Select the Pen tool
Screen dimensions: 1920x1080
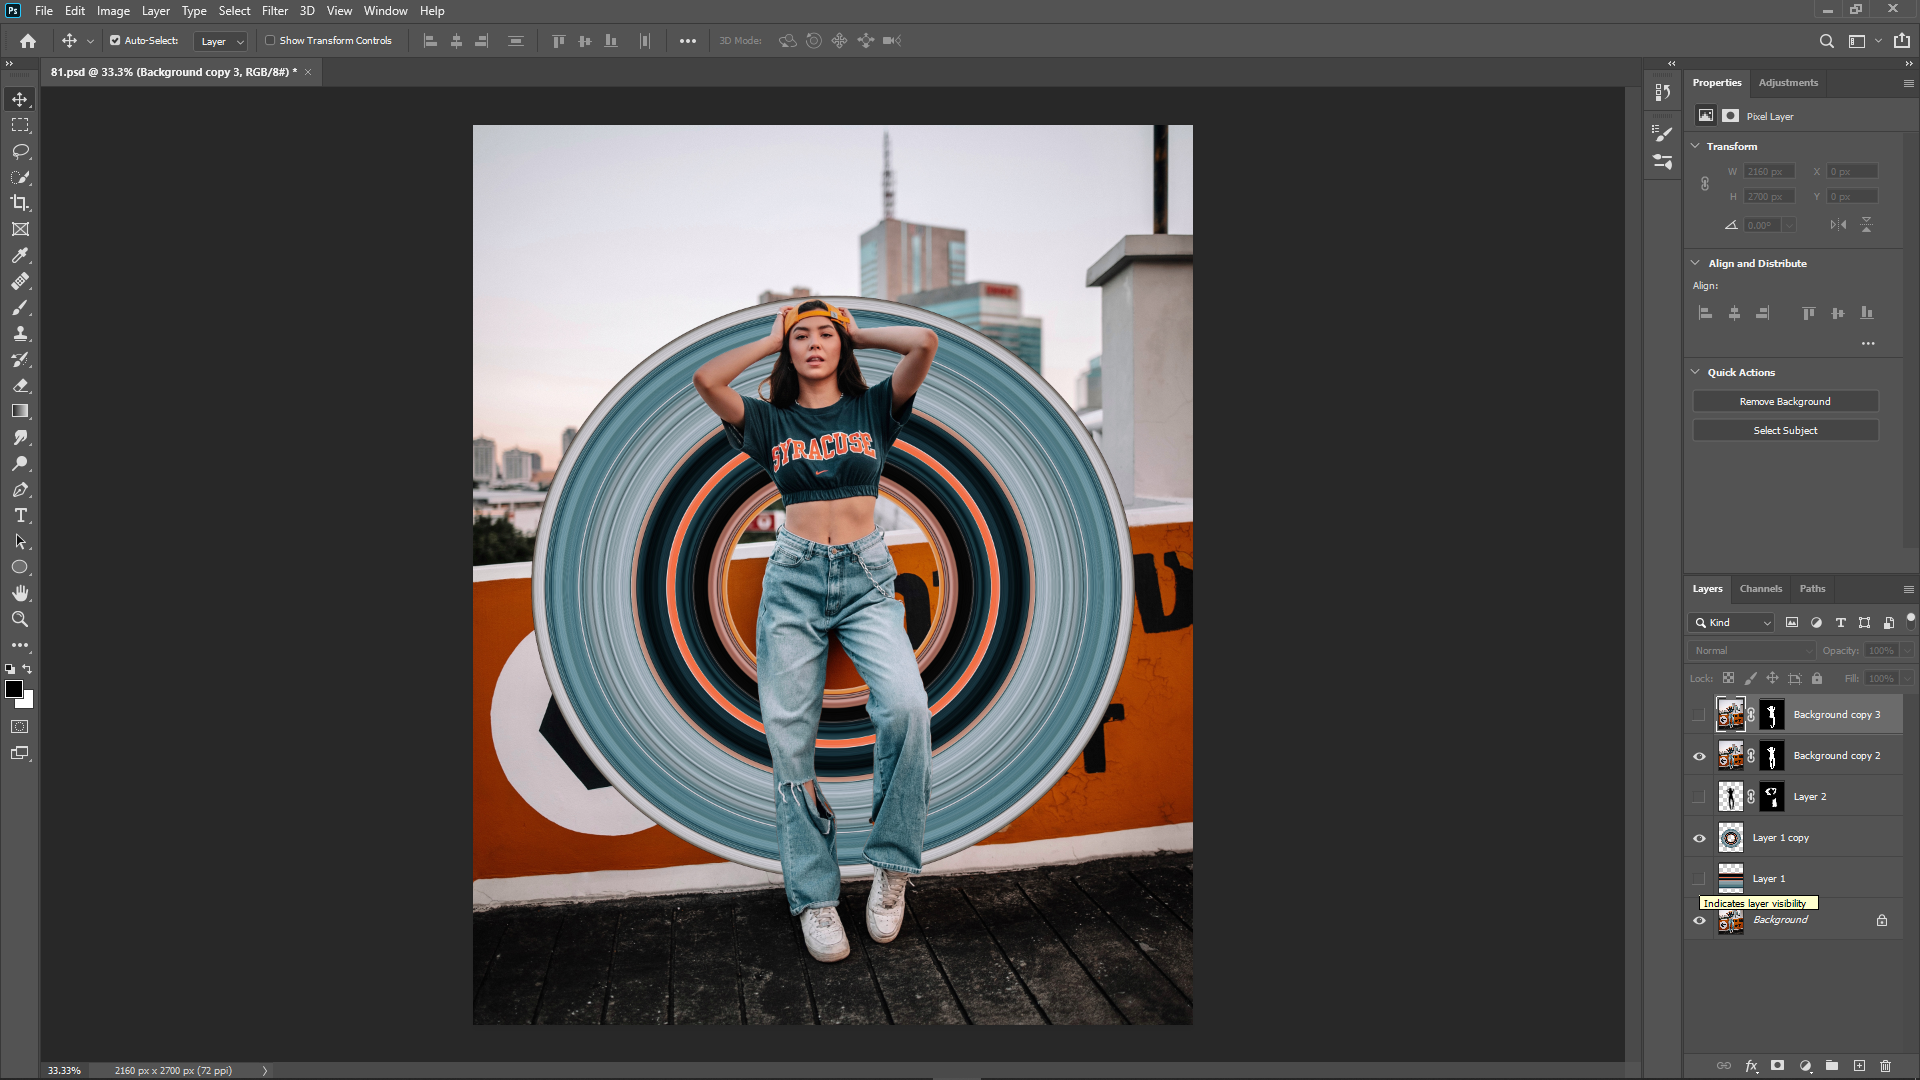coord(20,489)
